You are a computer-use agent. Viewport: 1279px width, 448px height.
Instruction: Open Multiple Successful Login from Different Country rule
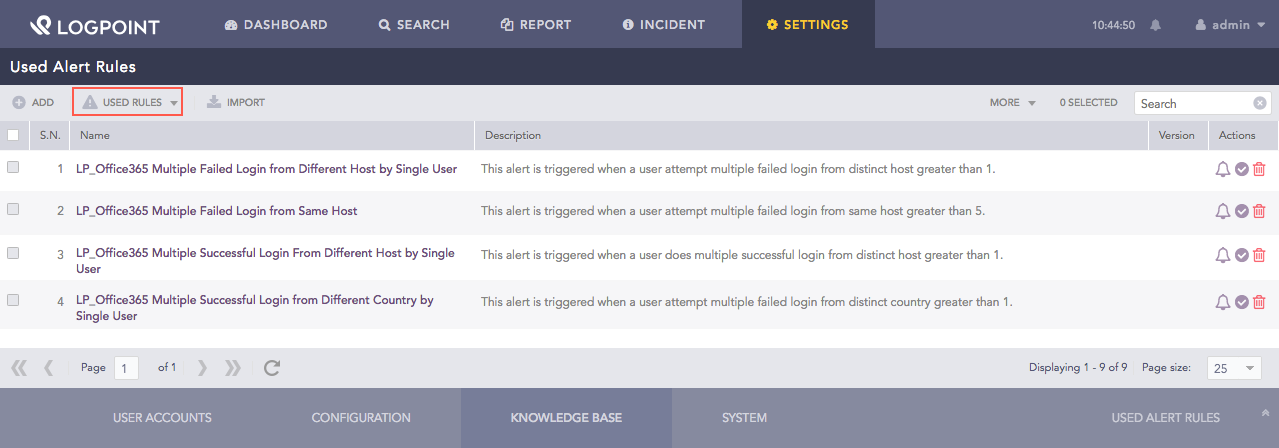(255, 307)
